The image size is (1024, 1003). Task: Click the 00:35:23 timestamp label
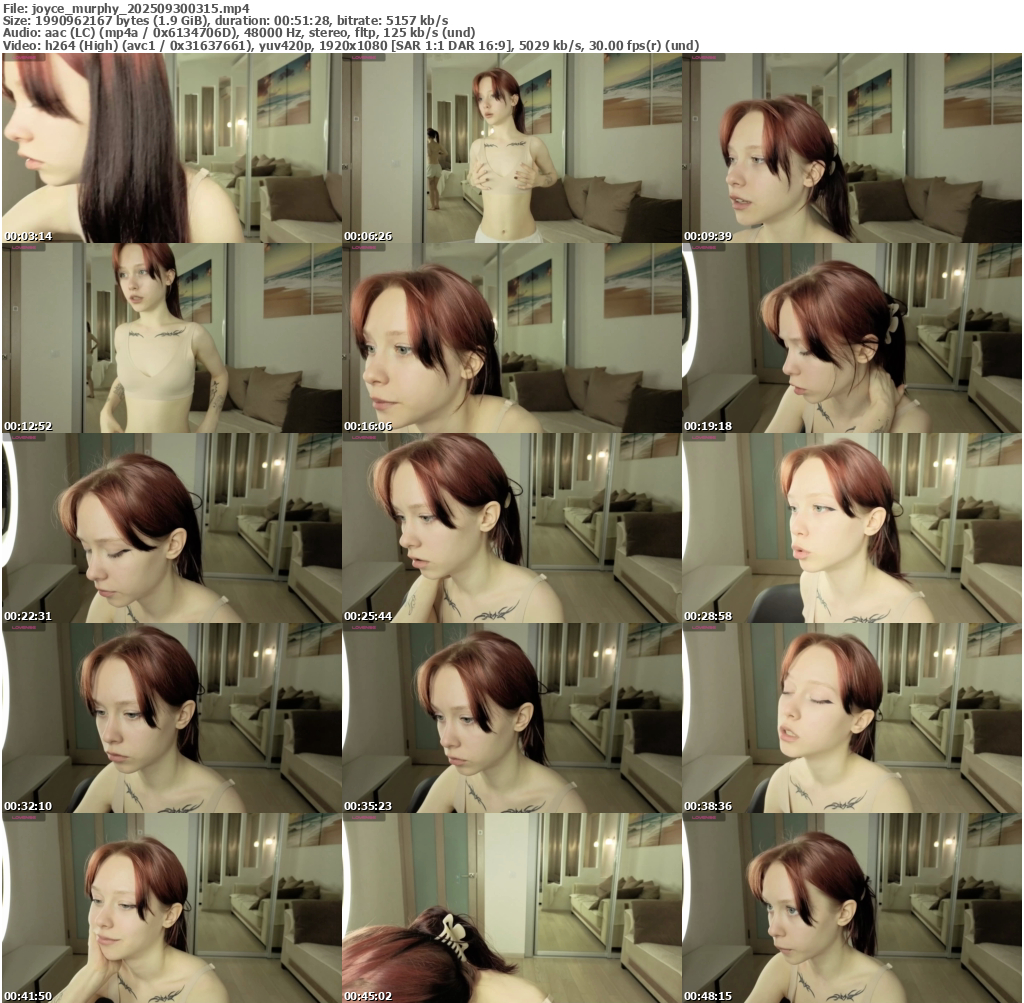coord(368,806)
